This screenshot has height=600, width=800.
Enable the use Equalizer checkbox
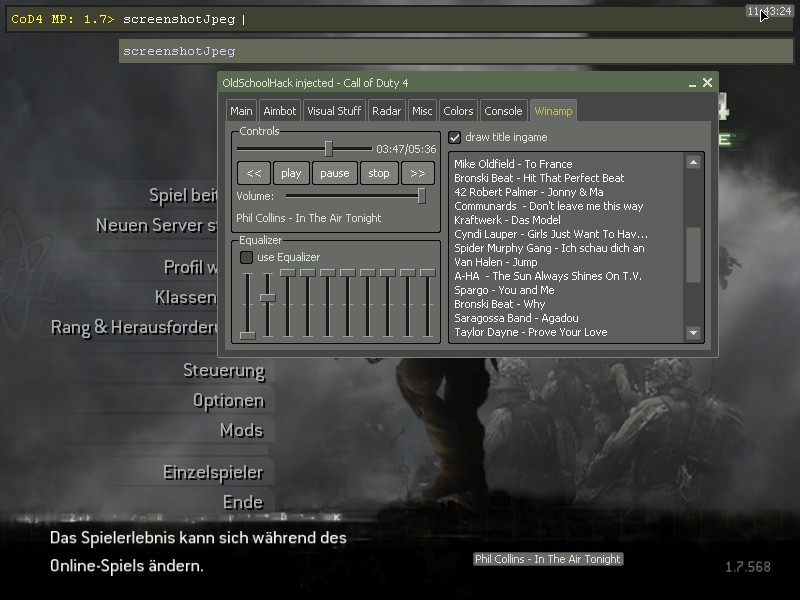(x=246, y=257)
